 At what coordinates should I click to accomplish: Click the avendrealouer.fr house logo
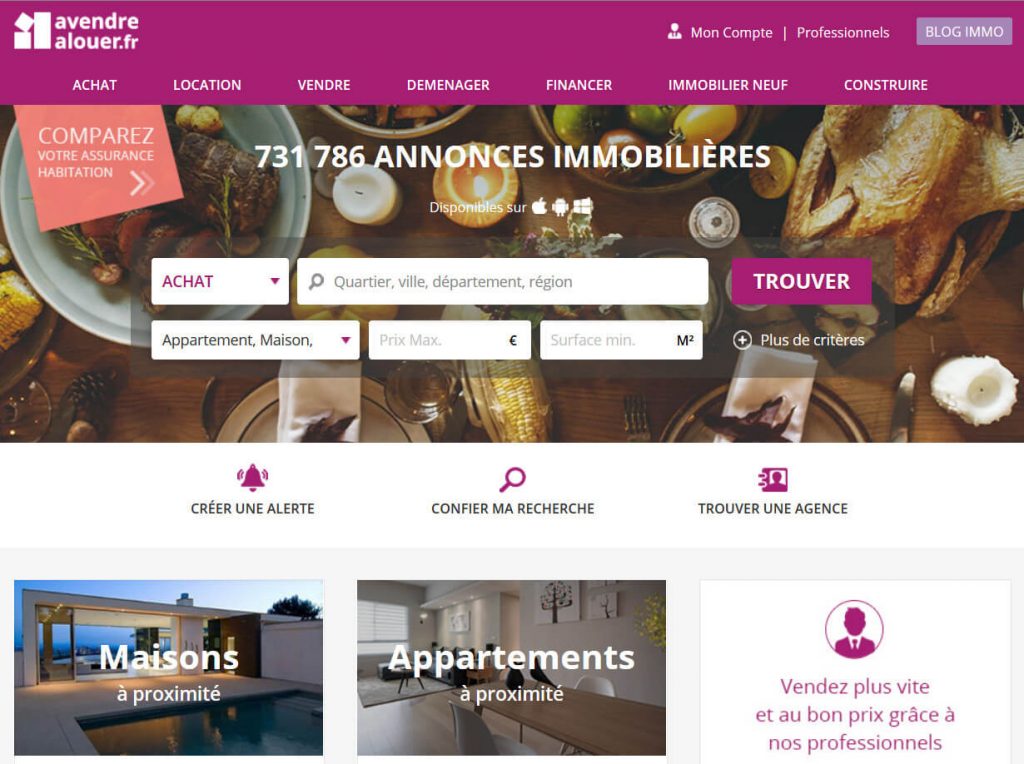pos(32,31)
